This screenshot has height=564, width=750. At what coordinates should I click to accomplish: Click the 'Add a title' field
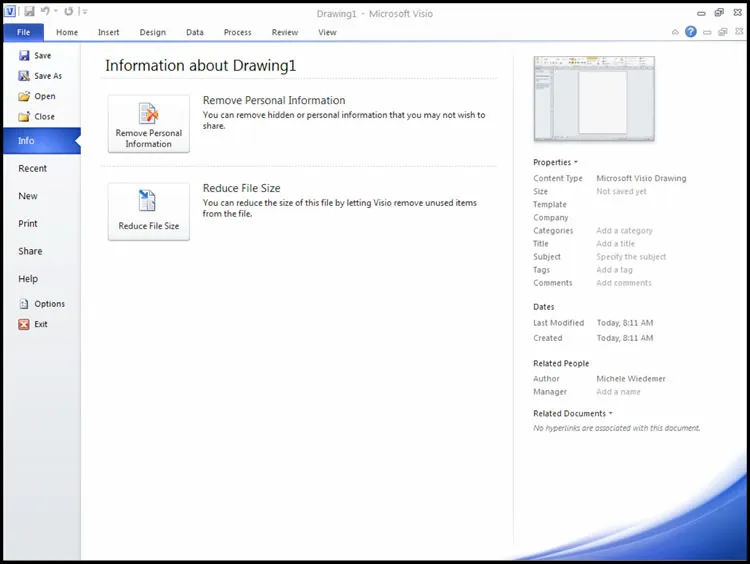coord(616,243)
